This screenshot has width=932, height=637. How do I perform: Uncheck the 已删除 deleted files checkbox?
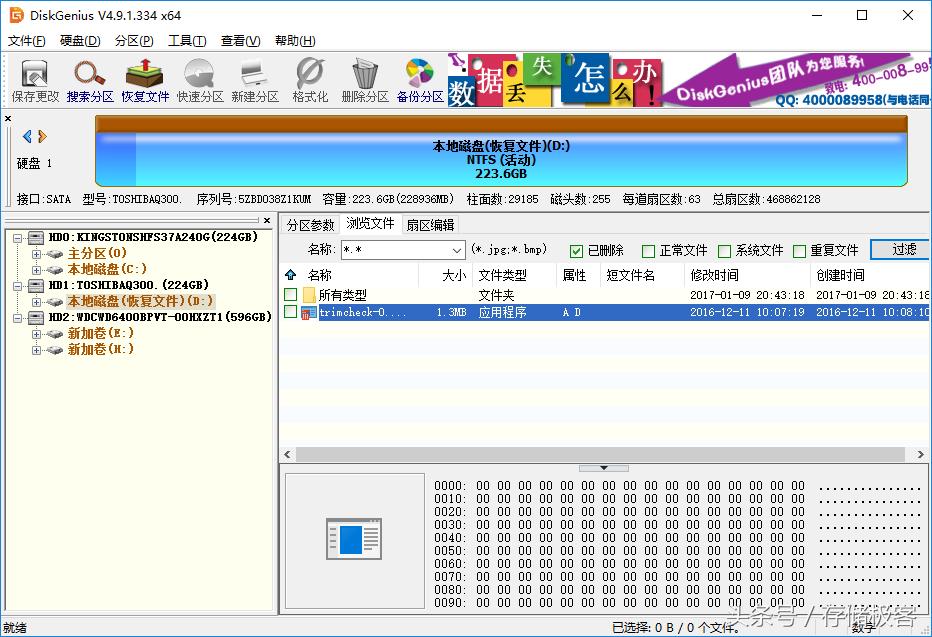pos(576,251)
